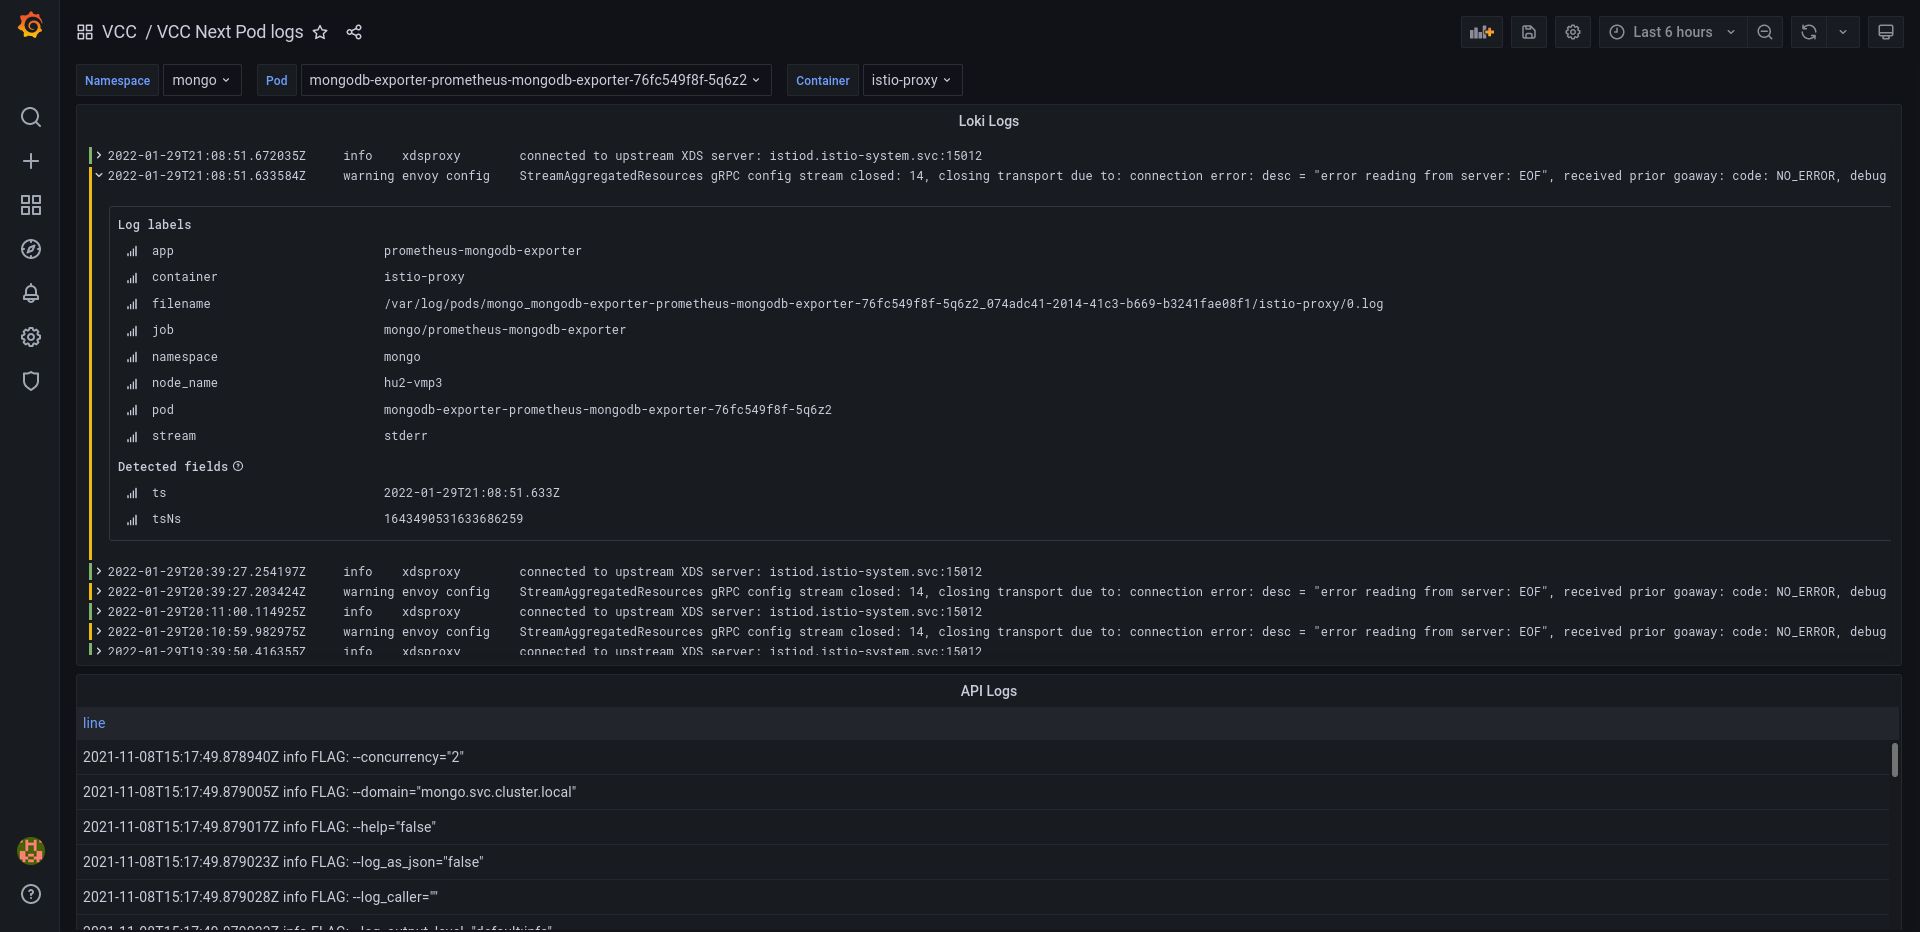This screenshot has height=932, width=1920.
Task: Cycle view mode with monitor icon
Action: [1886, 32]
